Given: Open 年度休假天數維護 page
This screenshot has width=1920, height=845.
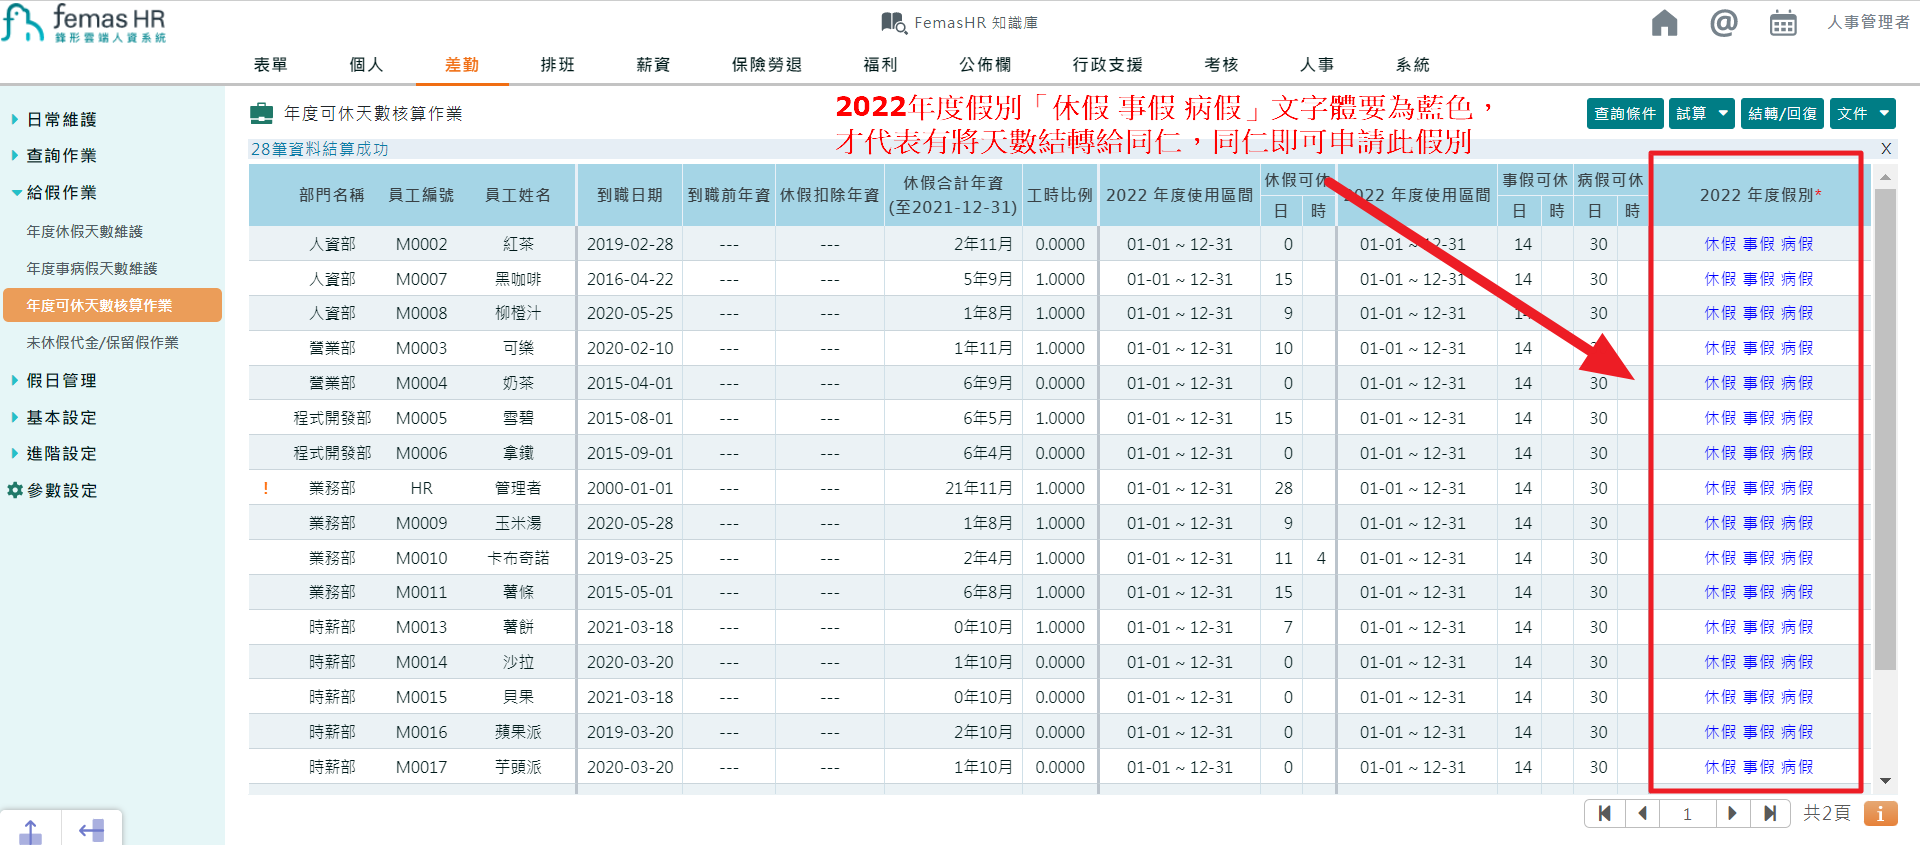Looking at the screenshot, I should click(x=85, y=231).
